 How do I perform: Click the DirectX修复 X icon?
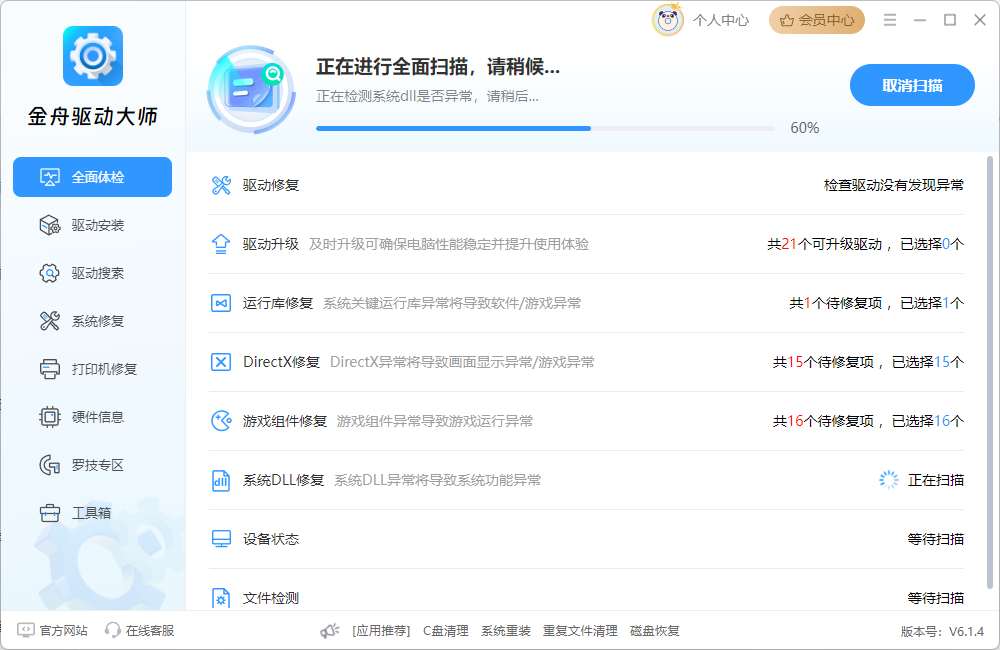(x=221, y=362)
